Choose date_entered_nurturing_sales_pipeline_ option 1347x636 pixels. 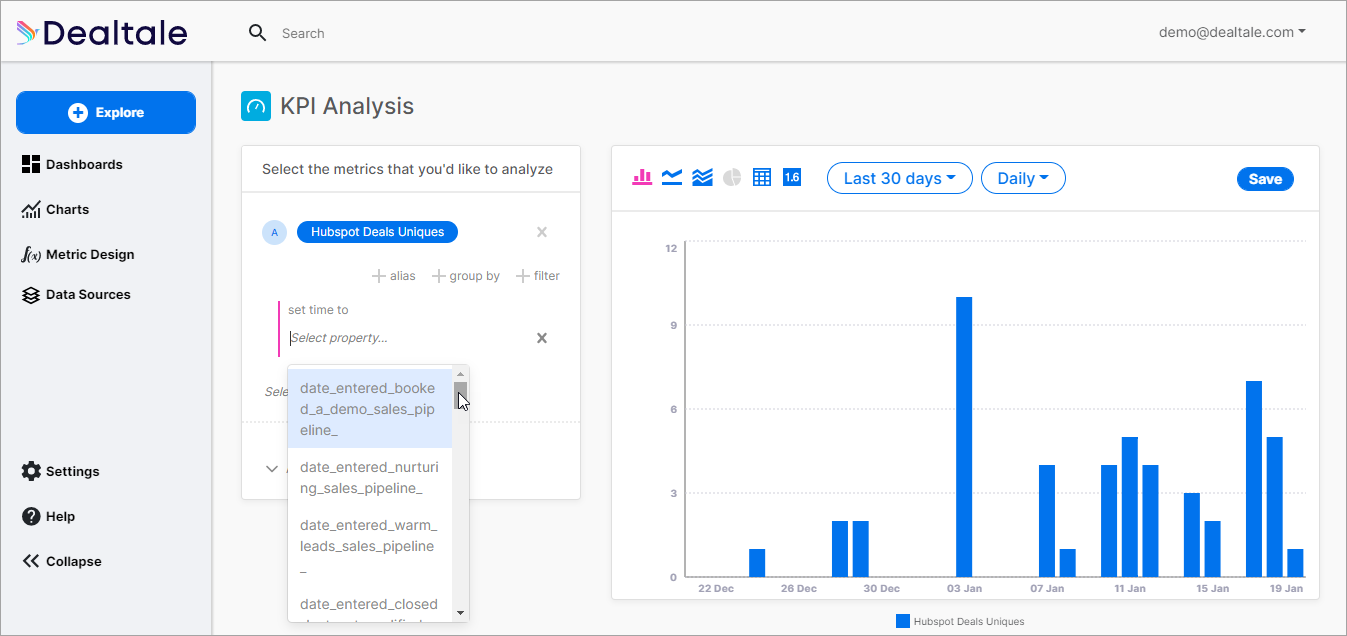369,477
